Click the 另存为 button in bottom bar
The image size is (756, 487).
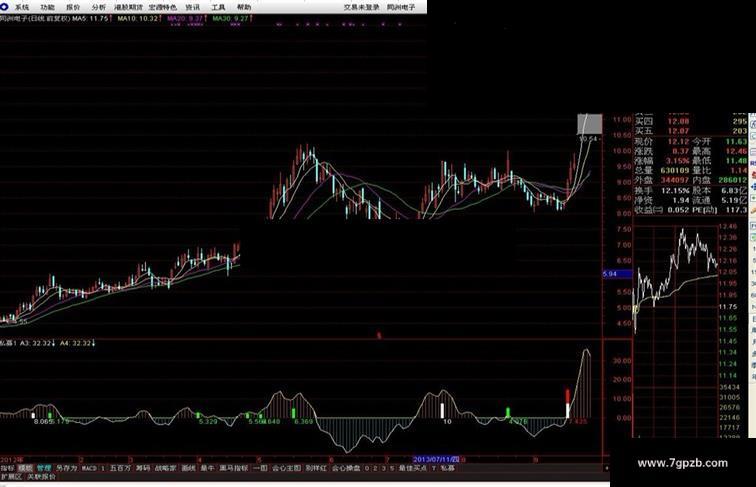click(66, 468)
